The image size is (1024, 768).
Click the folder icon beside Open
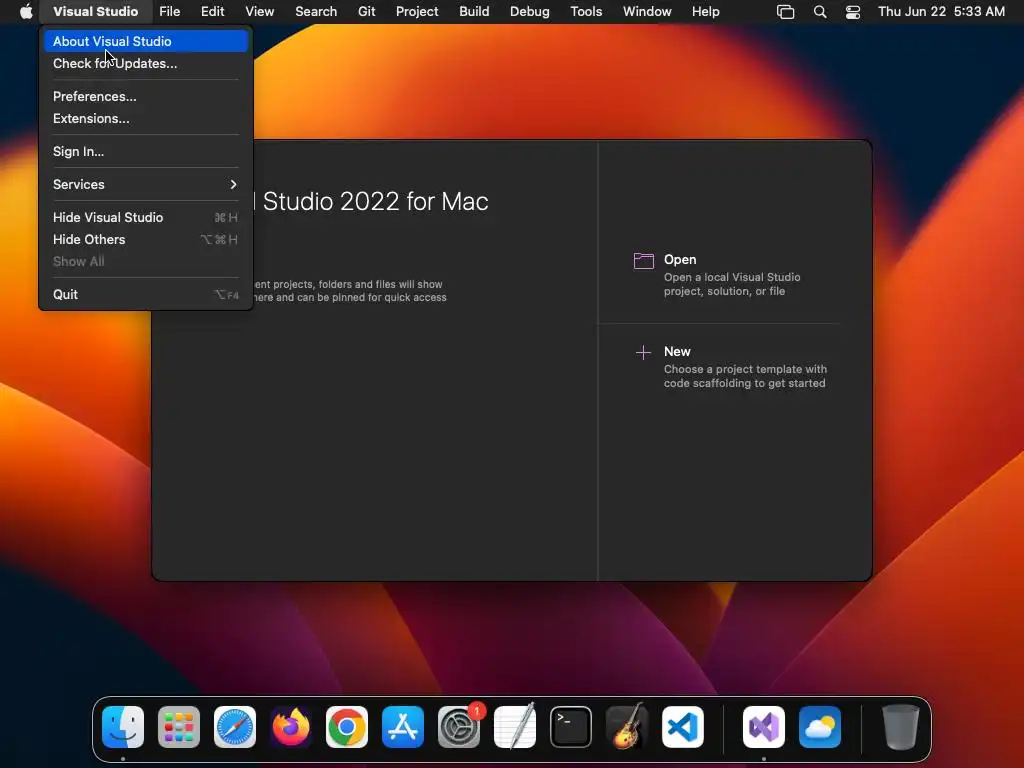coord(644,261)
